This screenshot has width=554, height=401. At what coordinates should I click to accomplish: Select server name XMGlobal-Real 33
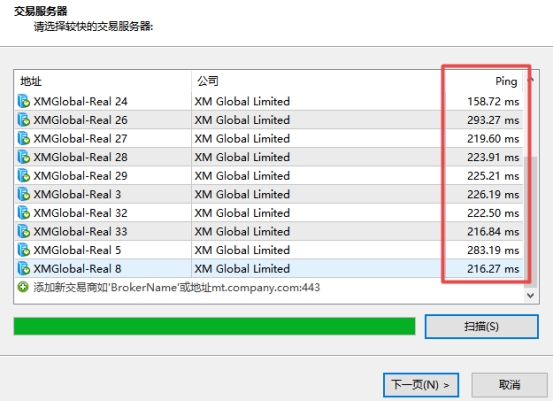[x=81, y=231]
